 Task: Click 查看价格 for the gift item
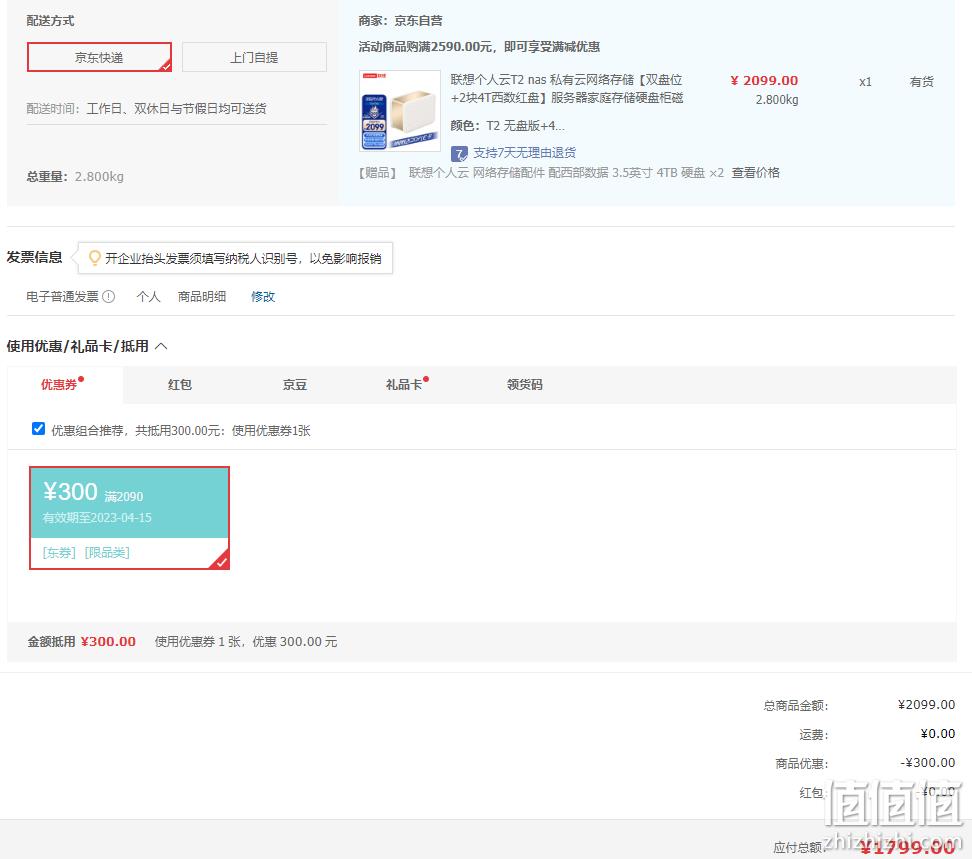[x=755, y=173]
